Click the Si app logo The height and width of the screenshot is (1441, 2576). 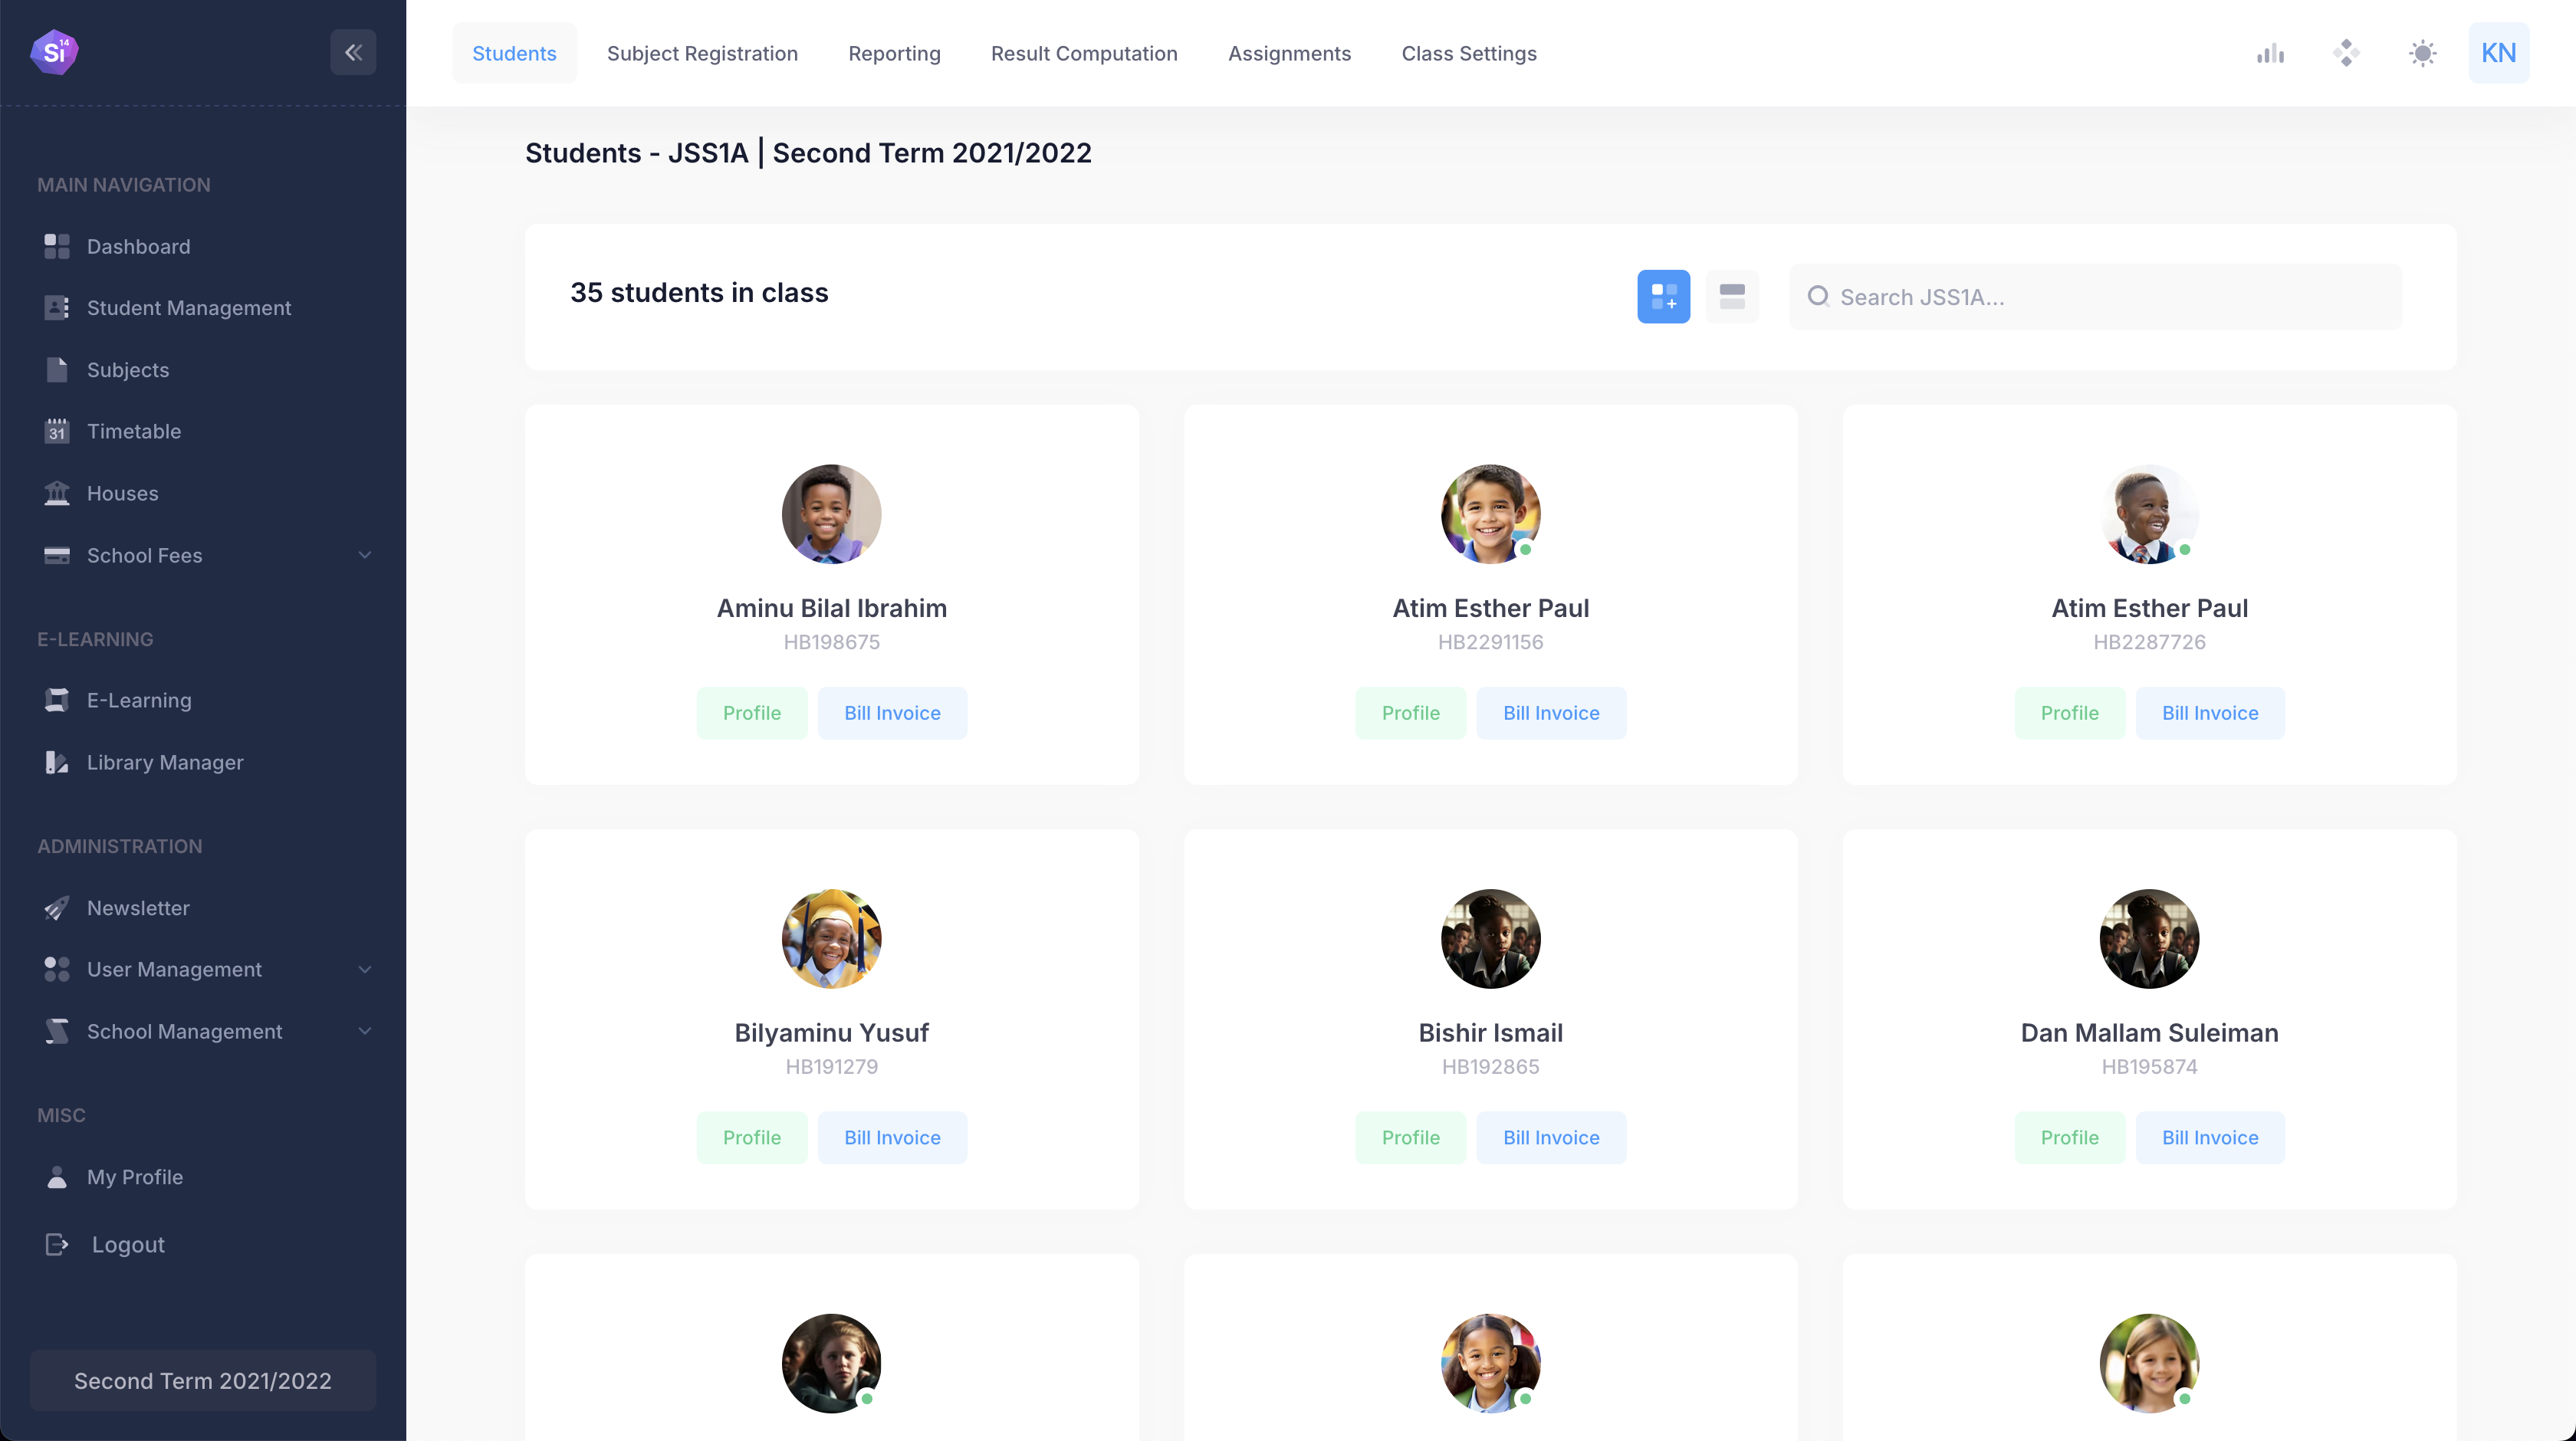(x=54, y=52)
